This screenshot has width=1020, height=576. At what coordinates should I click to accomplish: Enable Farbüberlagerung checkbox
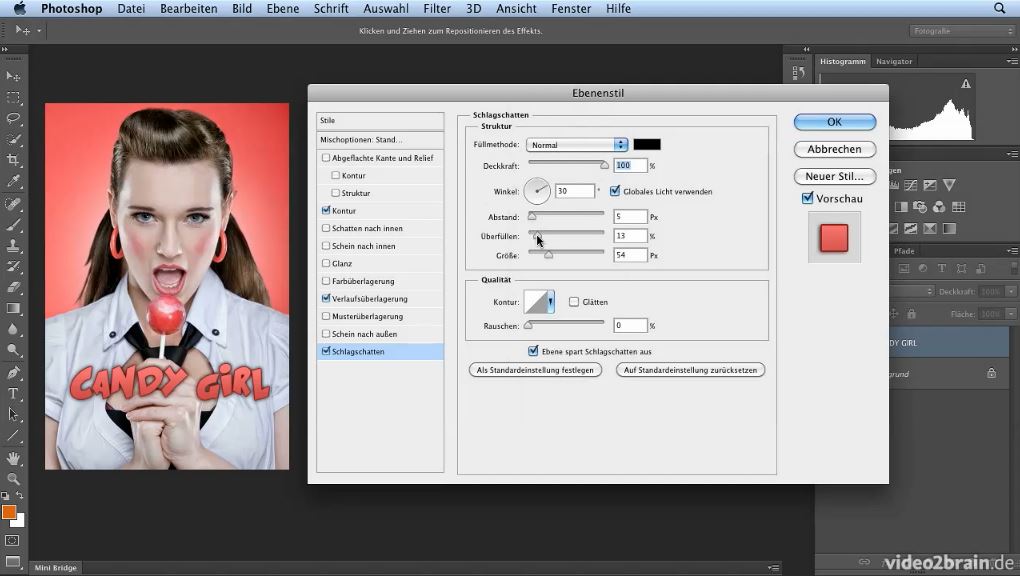[326, 281]
